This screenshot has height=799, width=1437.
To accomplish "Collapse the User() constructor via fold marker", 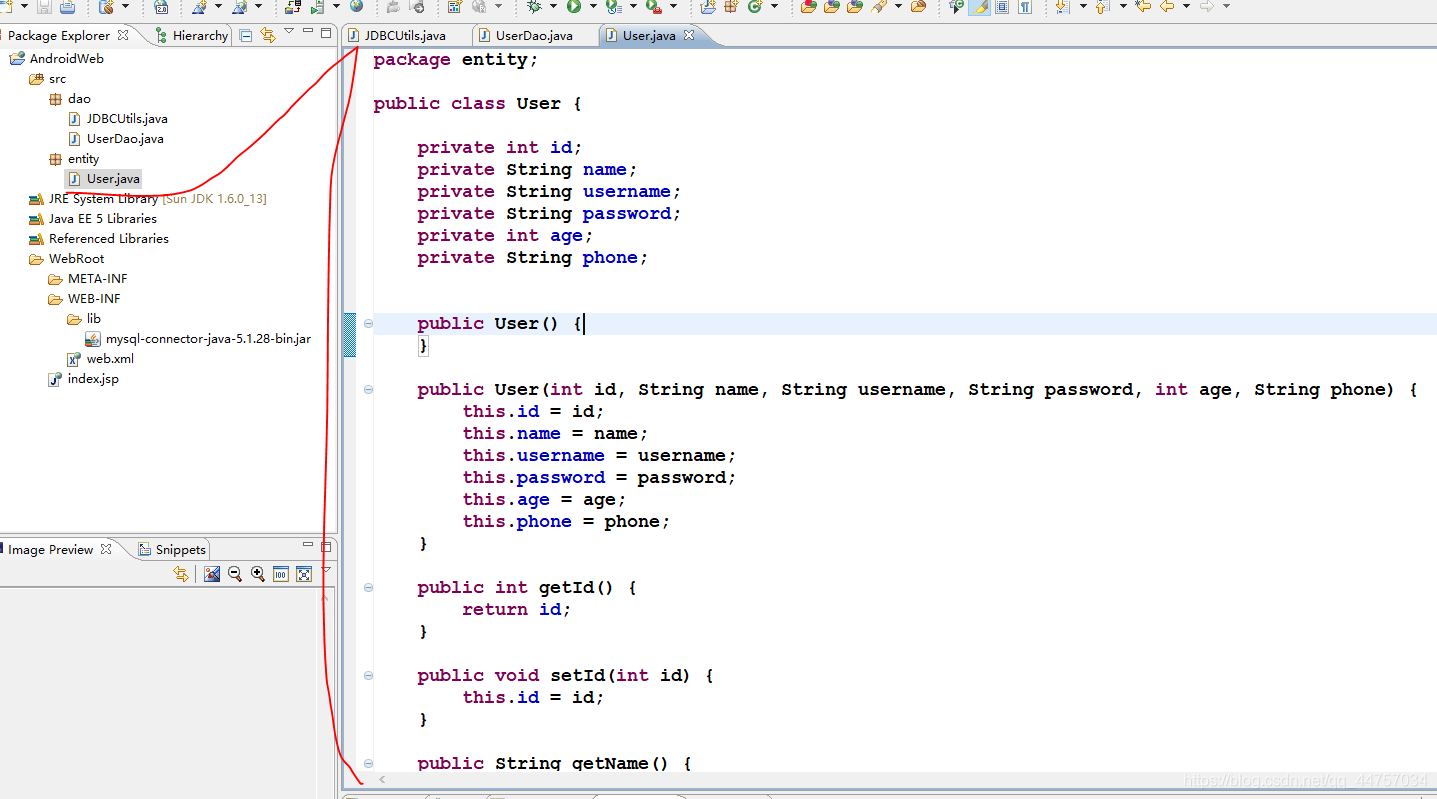I will click(x=368, y=323).
